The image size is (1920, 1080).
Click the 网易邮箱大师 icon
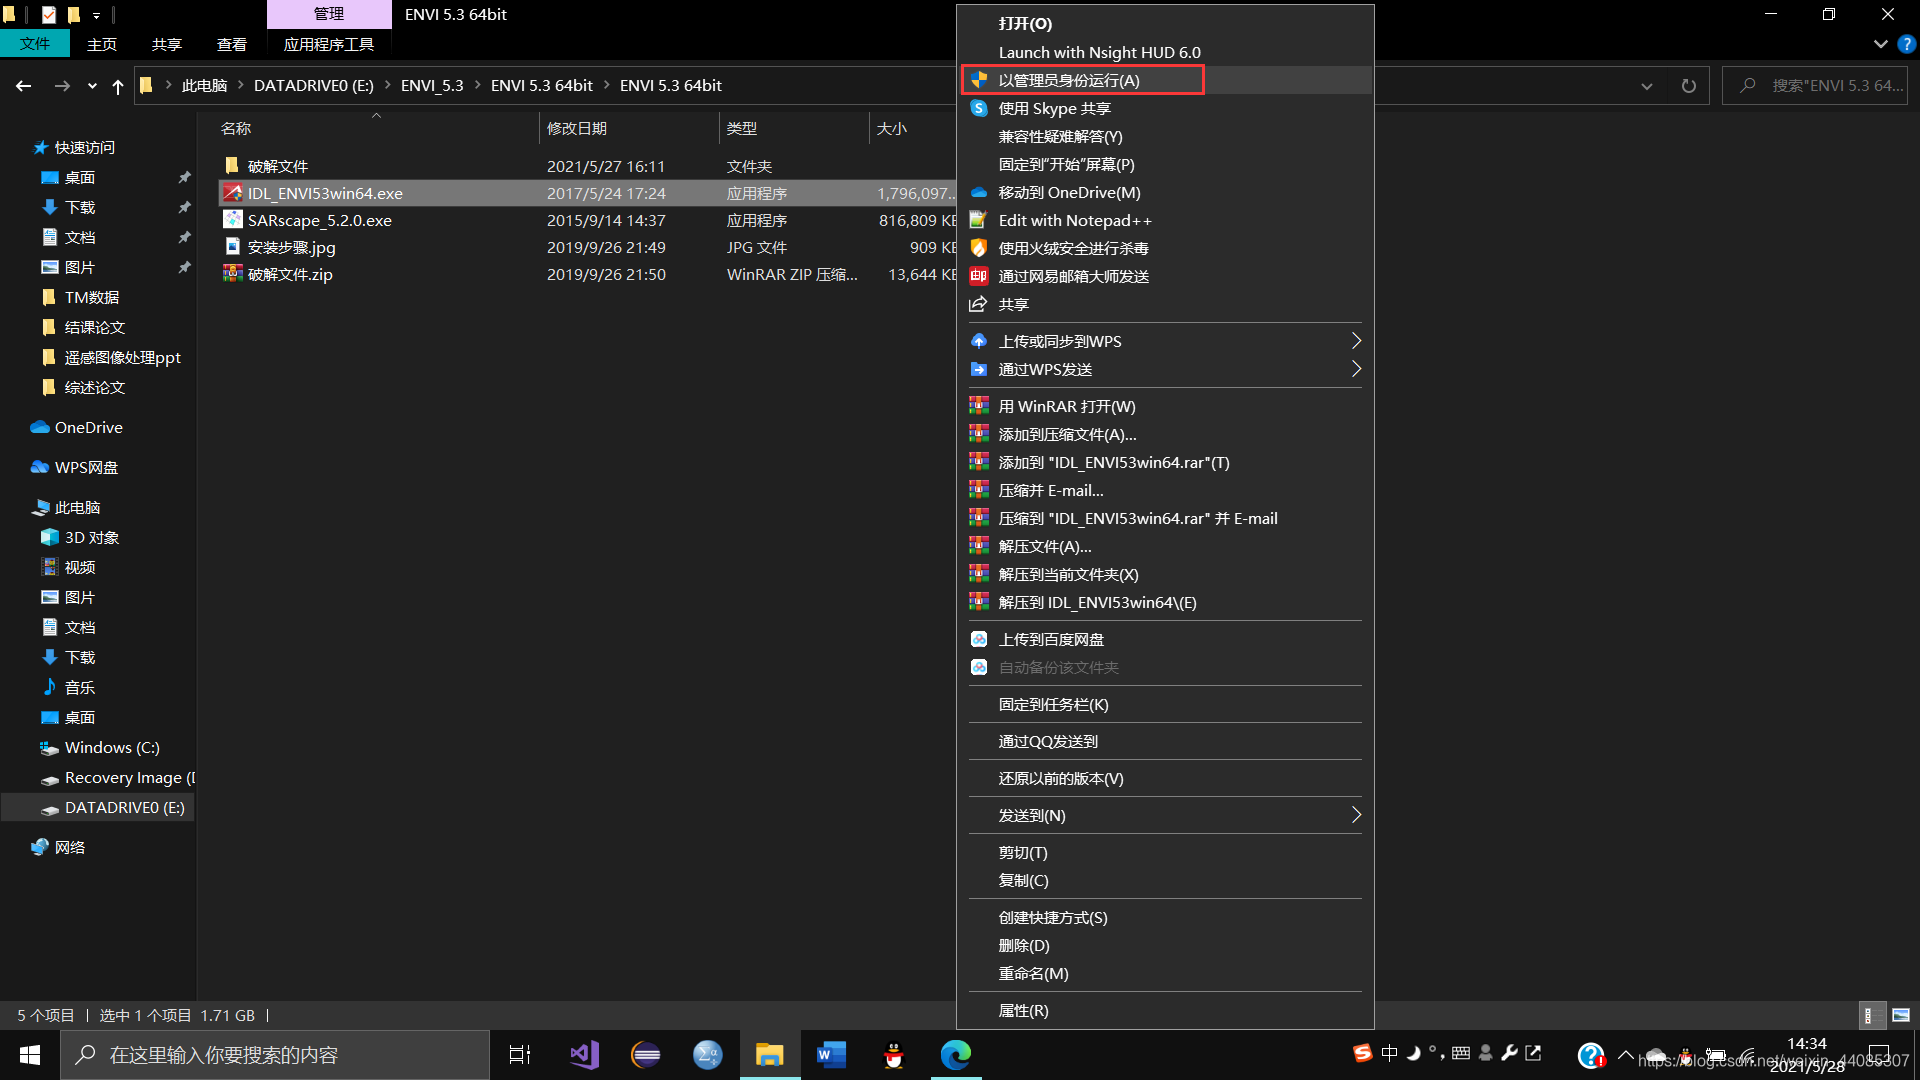tap(979, 276)
